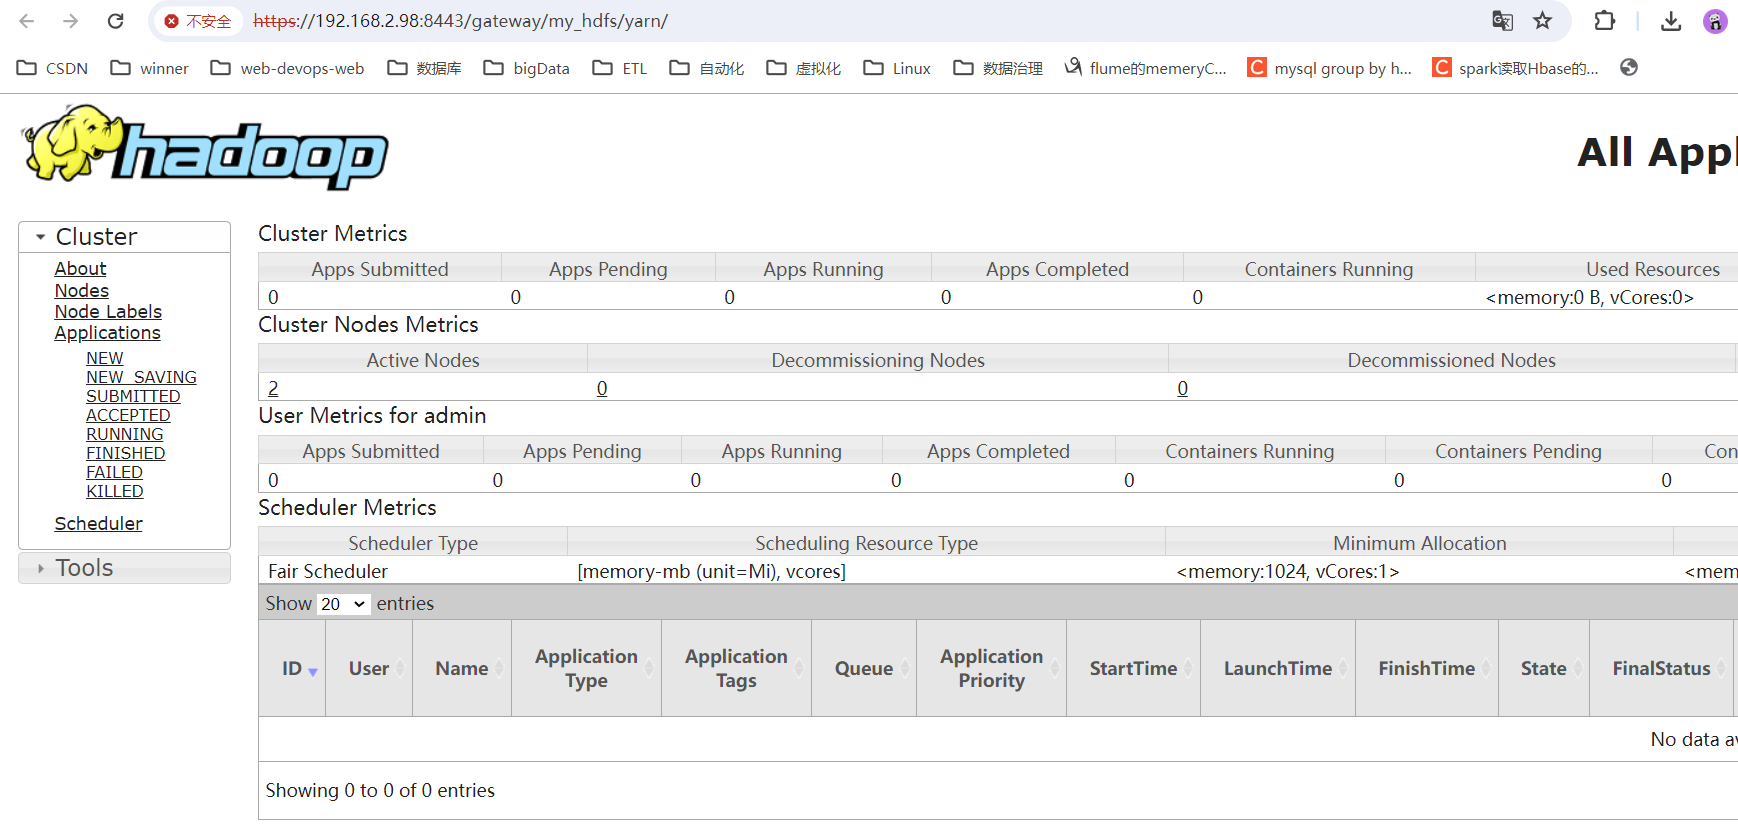
Task: Open the downloads icon in toolbar
Action: [x=1671, y=21]
